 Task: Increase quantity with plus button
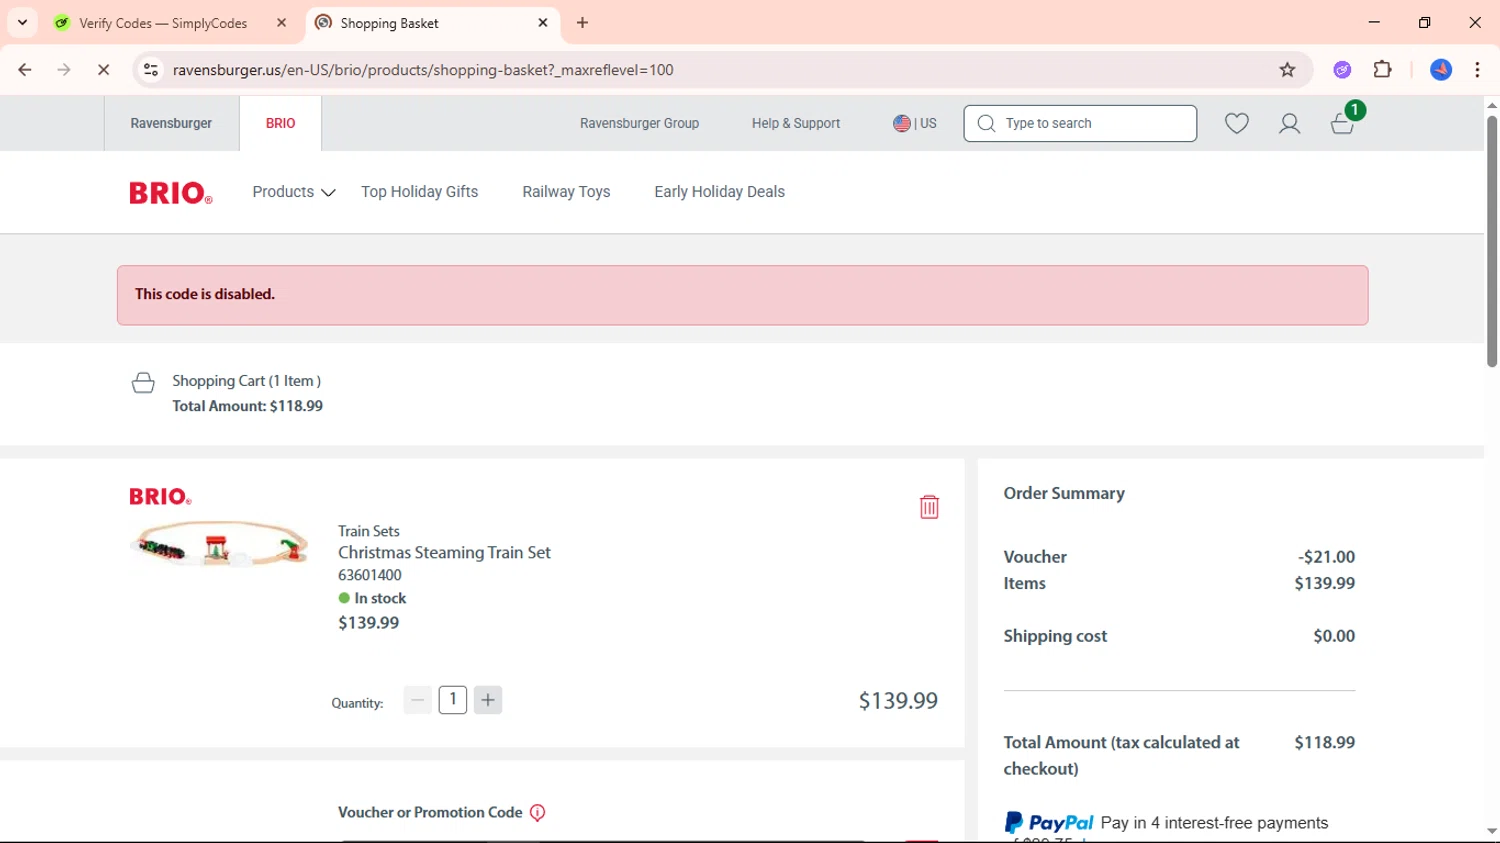tap(488, 700)
